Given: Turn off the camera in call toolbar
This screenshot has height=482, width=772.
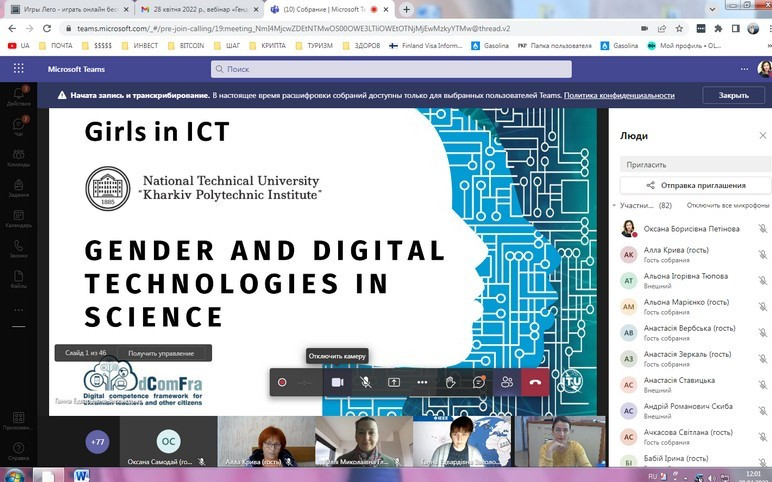Looking at the screenshot, I should [x=337, y=382].
